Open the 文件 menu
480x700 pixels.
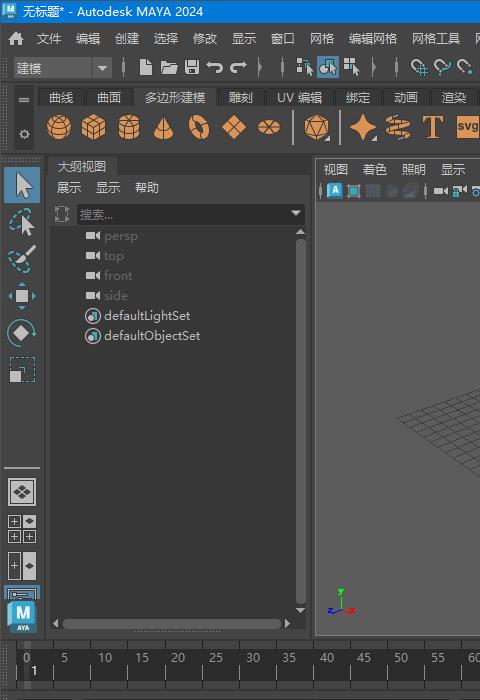pos(49,39)
